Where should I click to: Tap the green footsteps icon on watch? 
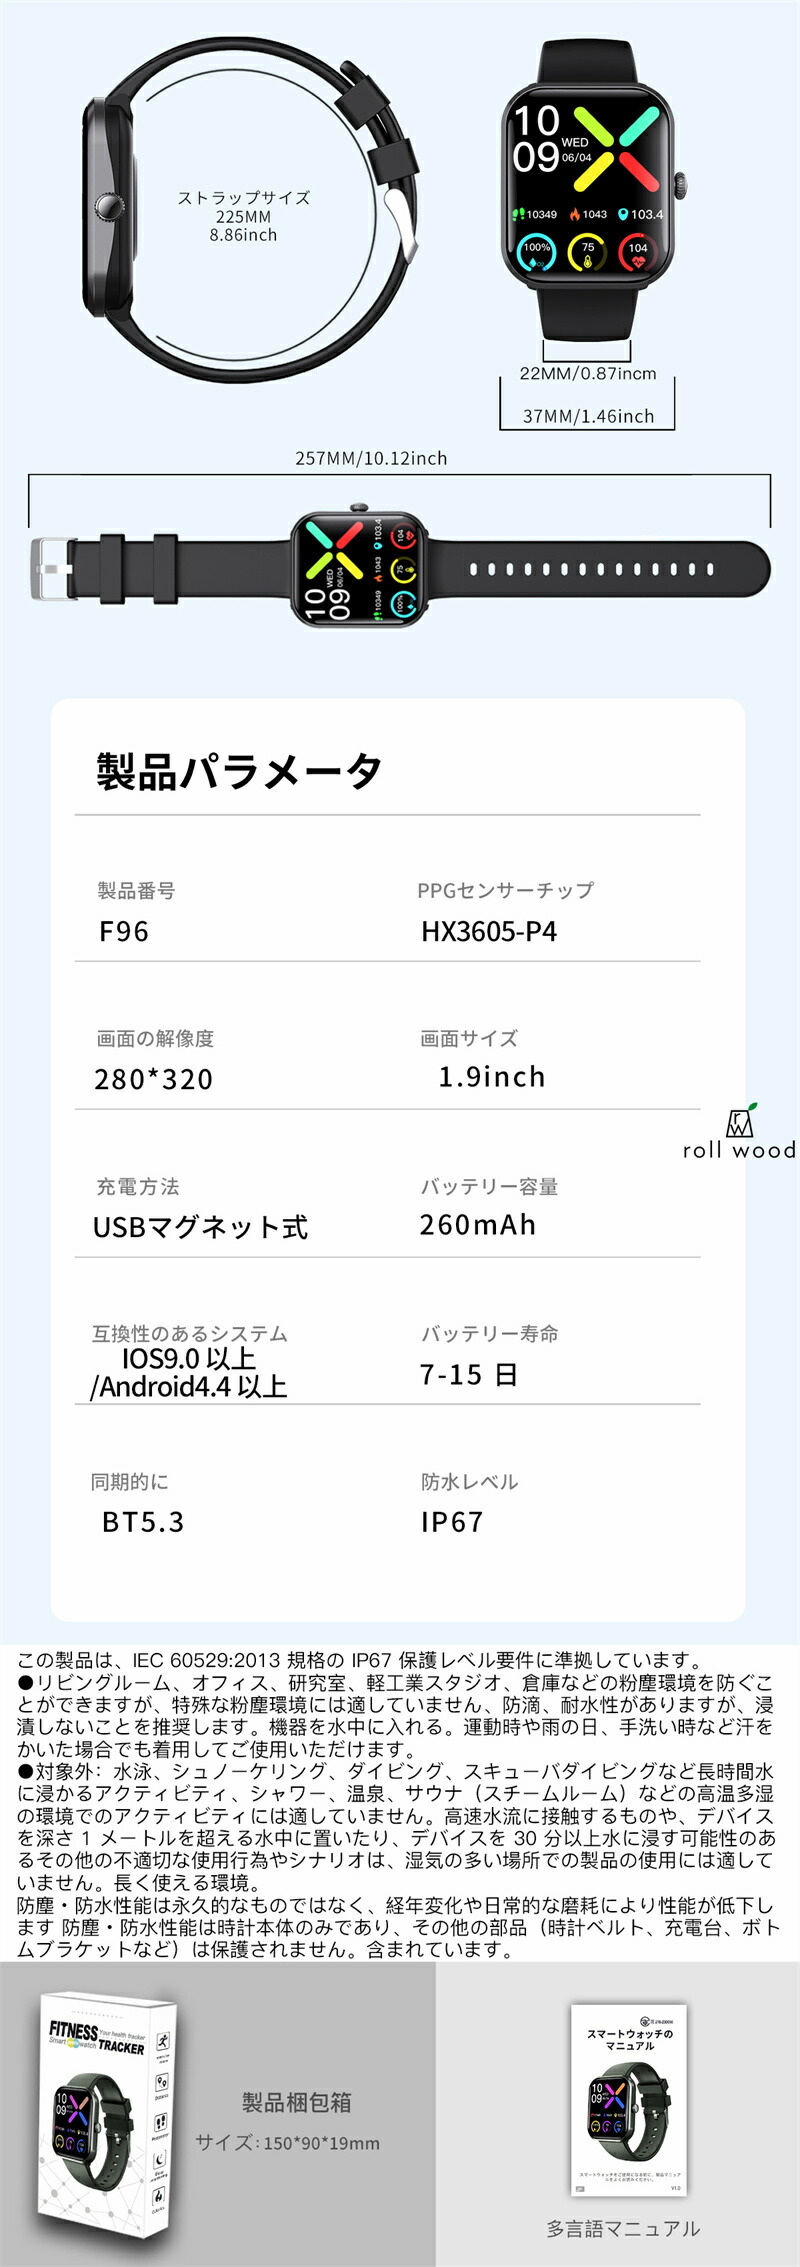(x=519, y=214)
